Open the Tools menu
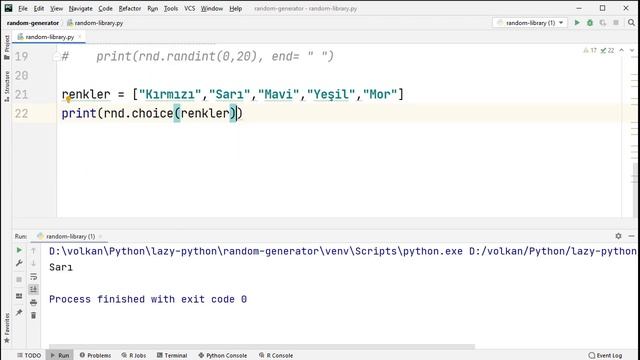The image size is (640, 360). tap(171, 8)
